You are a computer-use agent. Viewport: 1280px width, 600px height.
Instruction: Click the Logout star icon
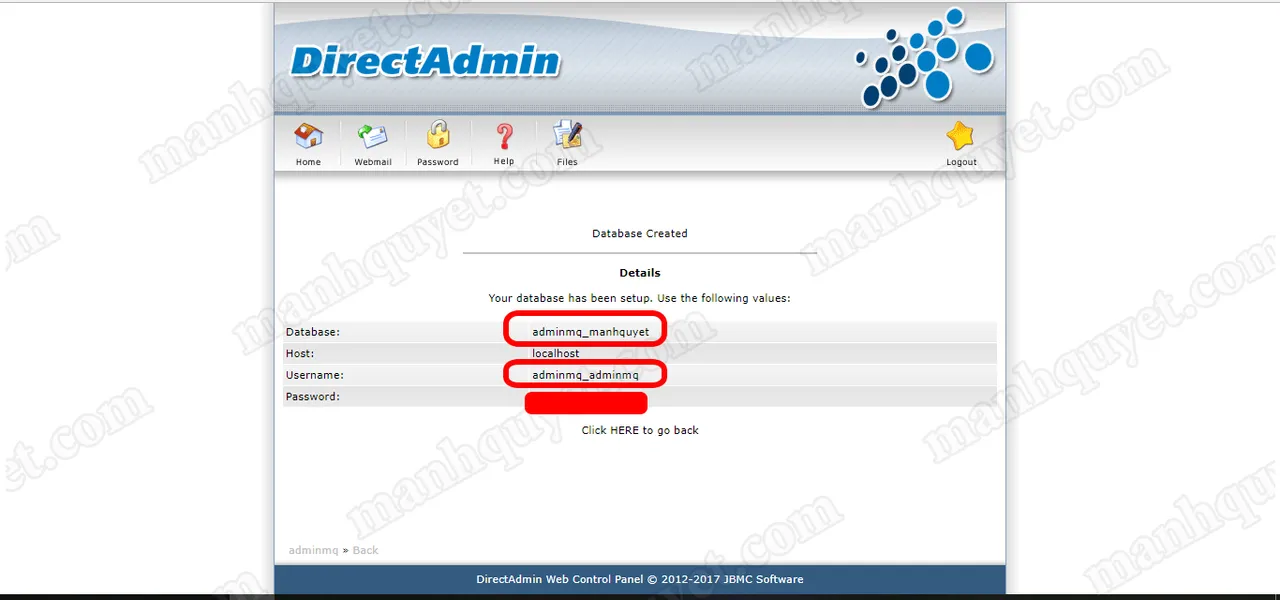click(961, 136)
